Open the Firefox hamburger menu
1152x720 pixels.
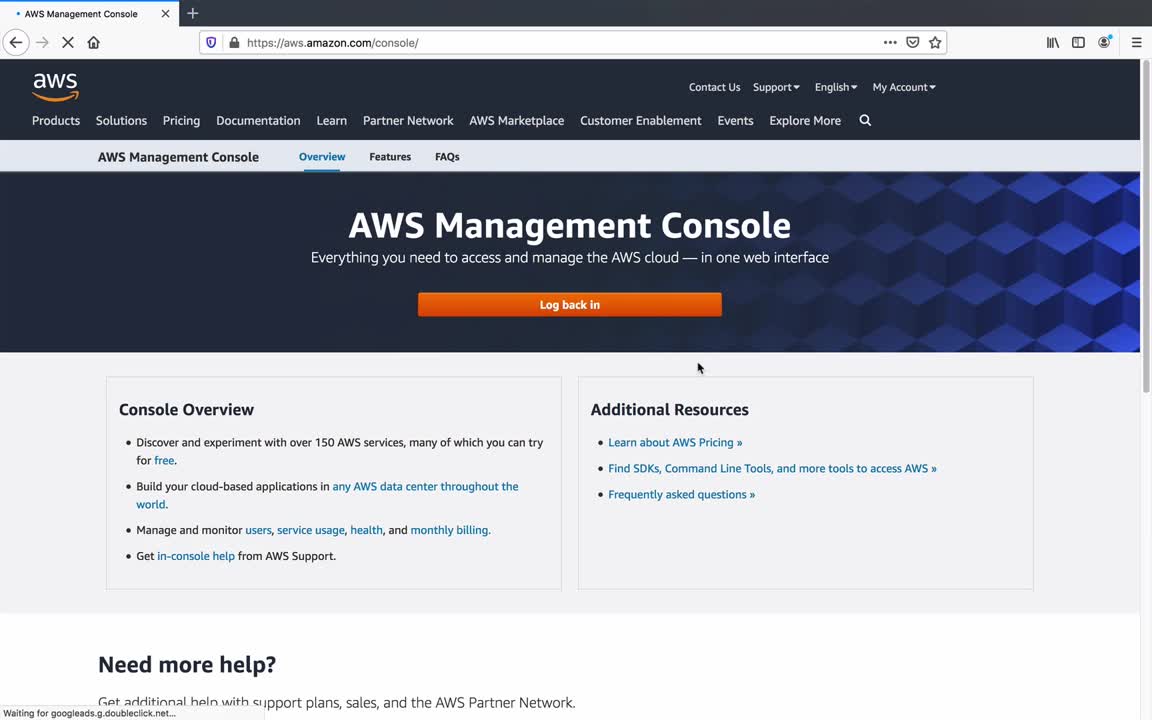[x=1136, y=43]
